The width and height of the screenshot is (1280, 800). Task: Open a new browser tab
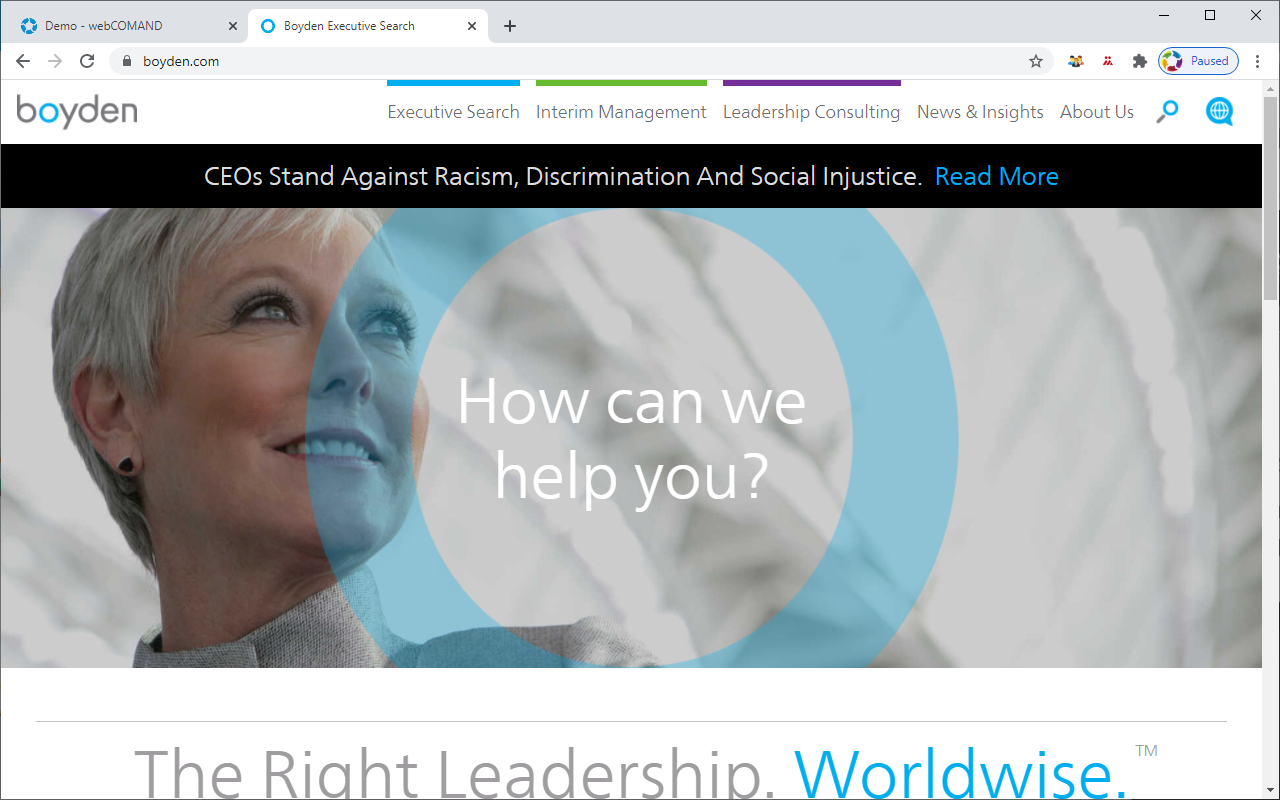coord(510,26)
